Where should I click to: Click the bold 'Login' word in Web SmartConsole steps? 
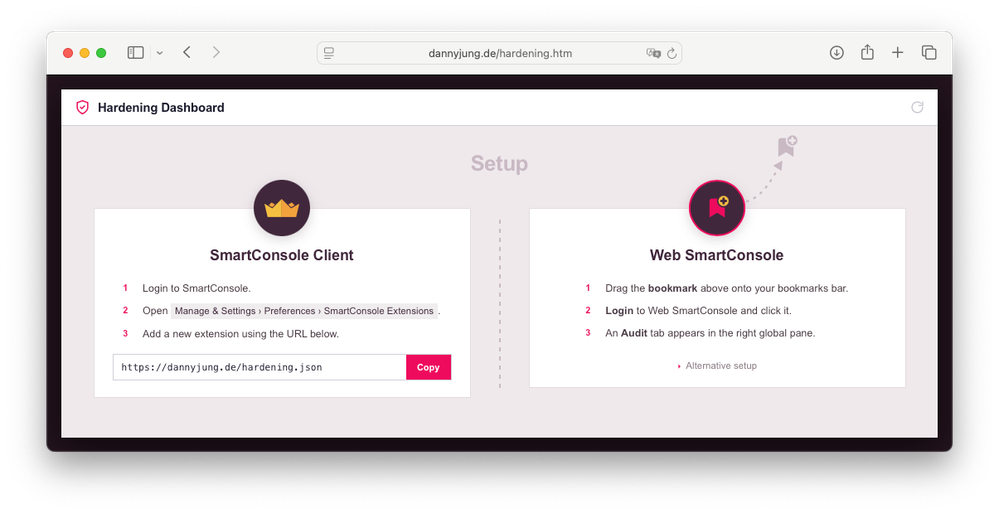click(619, 310)
